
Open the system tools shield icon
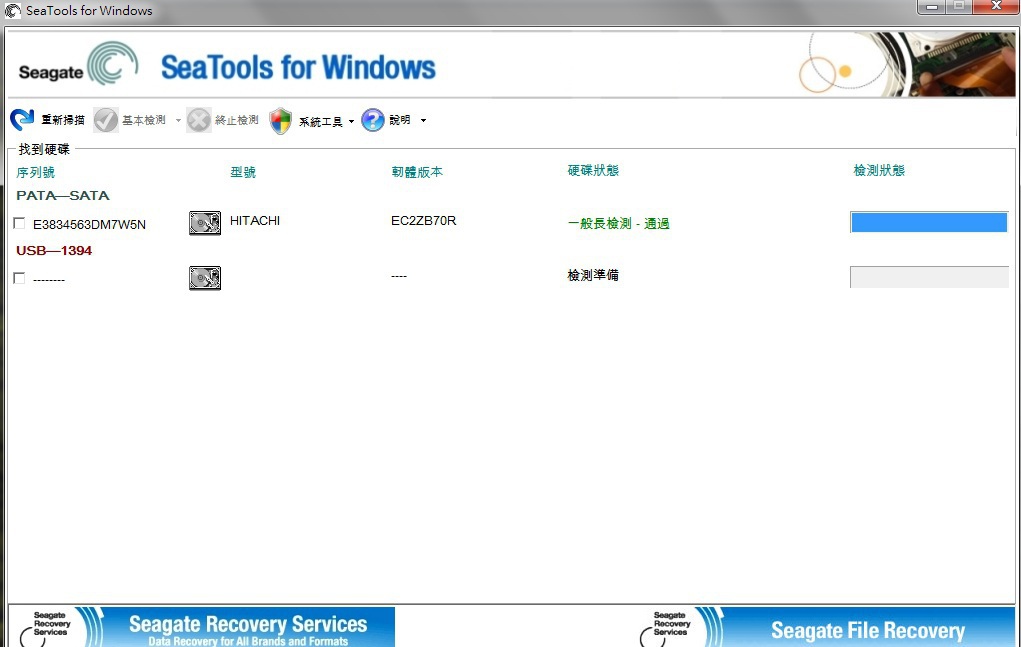(281, 121)
